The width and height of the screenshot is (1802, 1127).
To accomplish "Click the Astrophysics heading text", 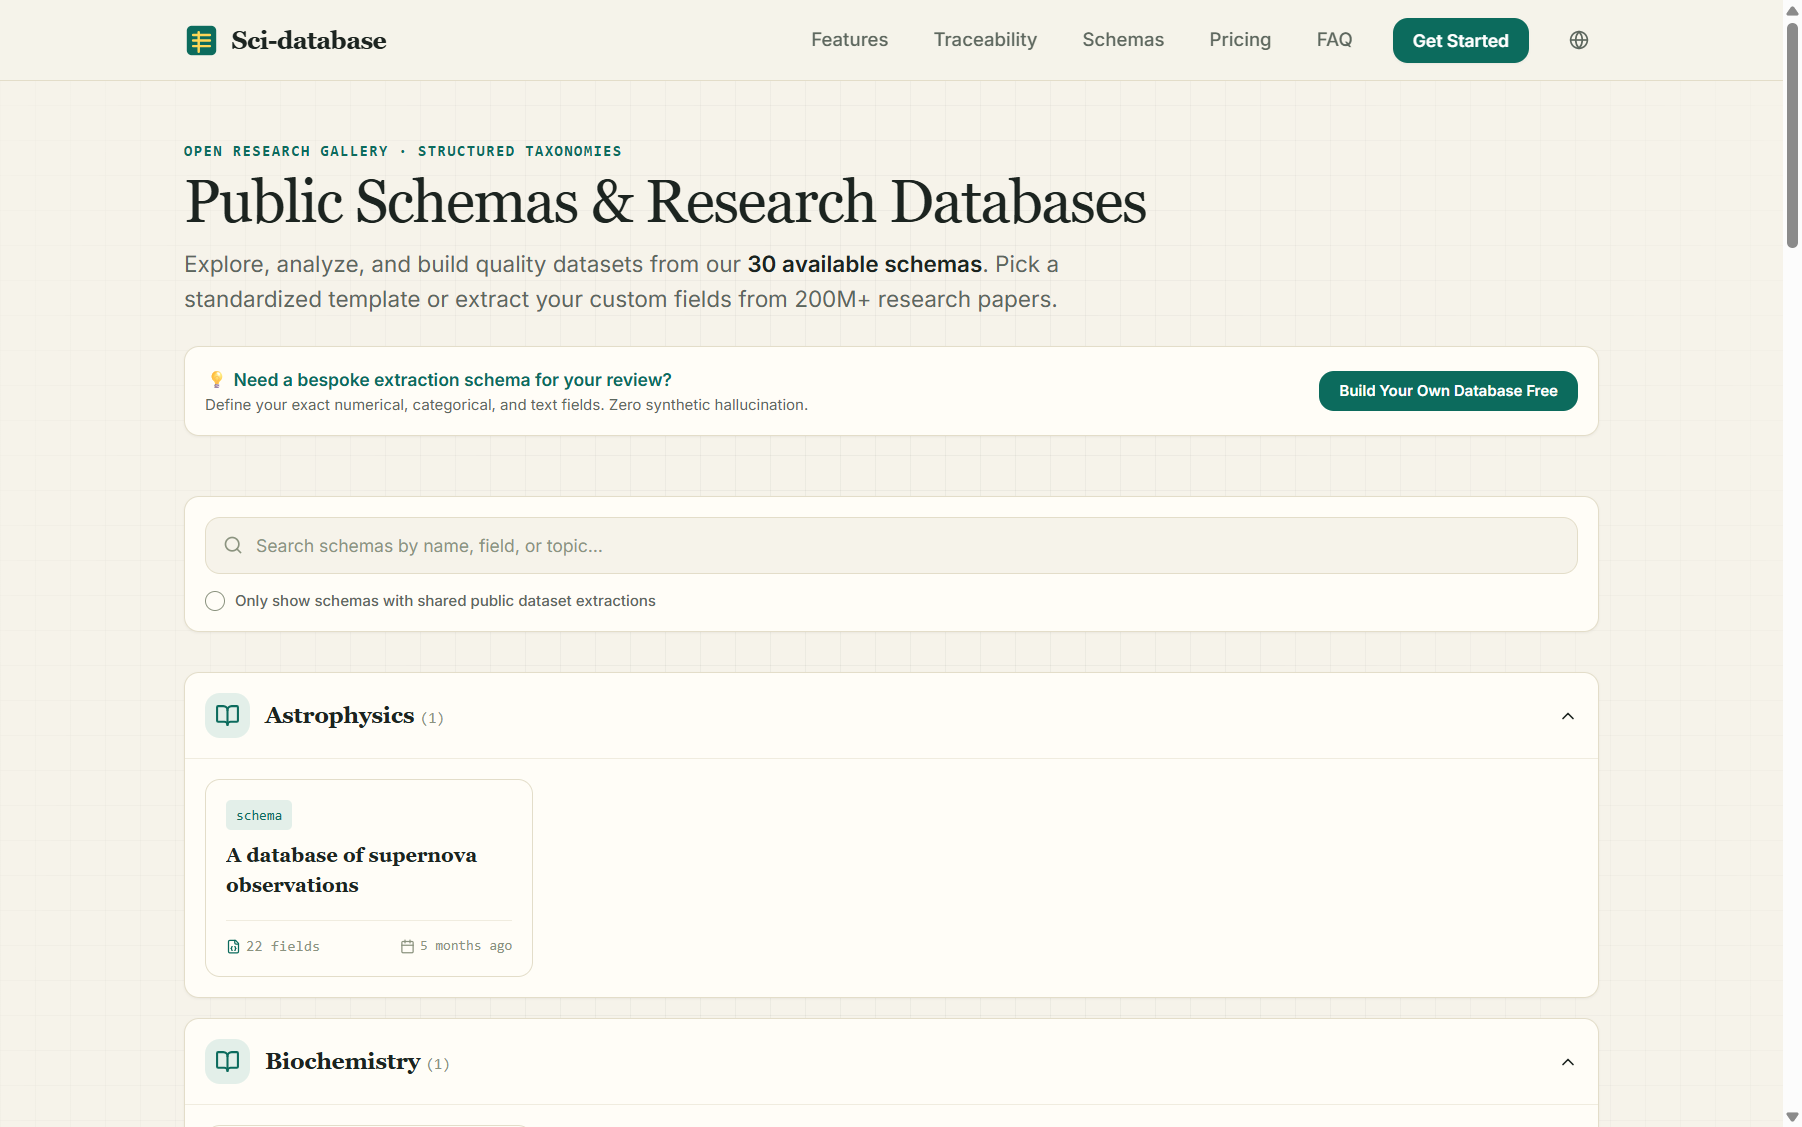I will coord(339,716).
